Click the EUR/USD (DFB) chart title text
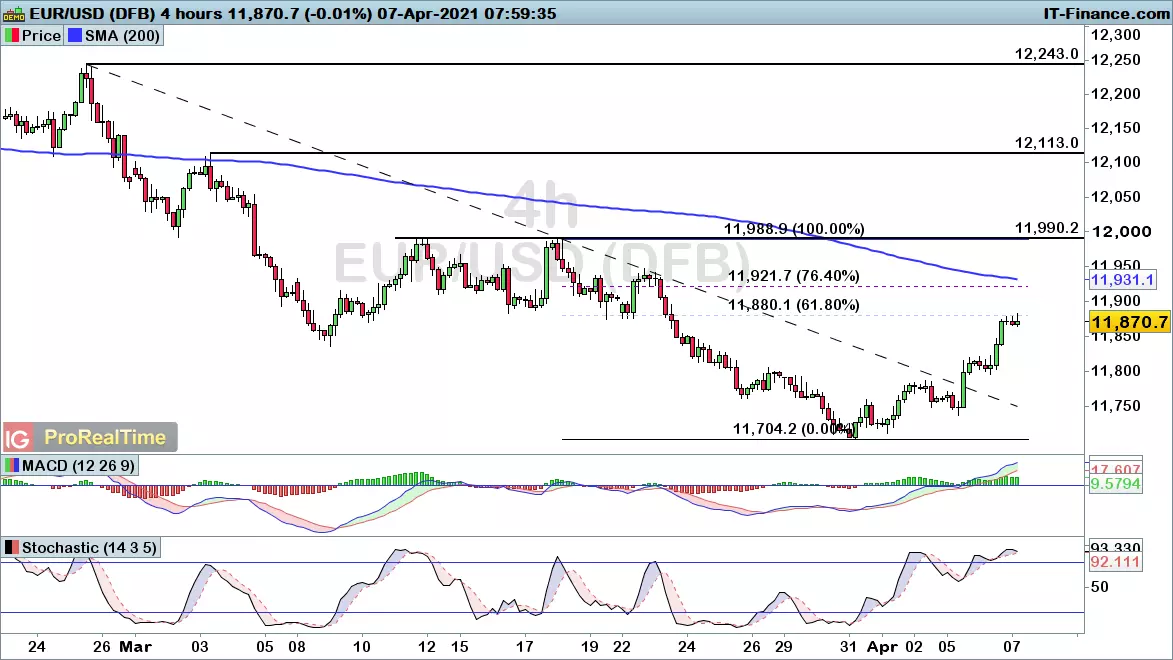This screenshot has height=660, width=1173. (x=93, y=13)
